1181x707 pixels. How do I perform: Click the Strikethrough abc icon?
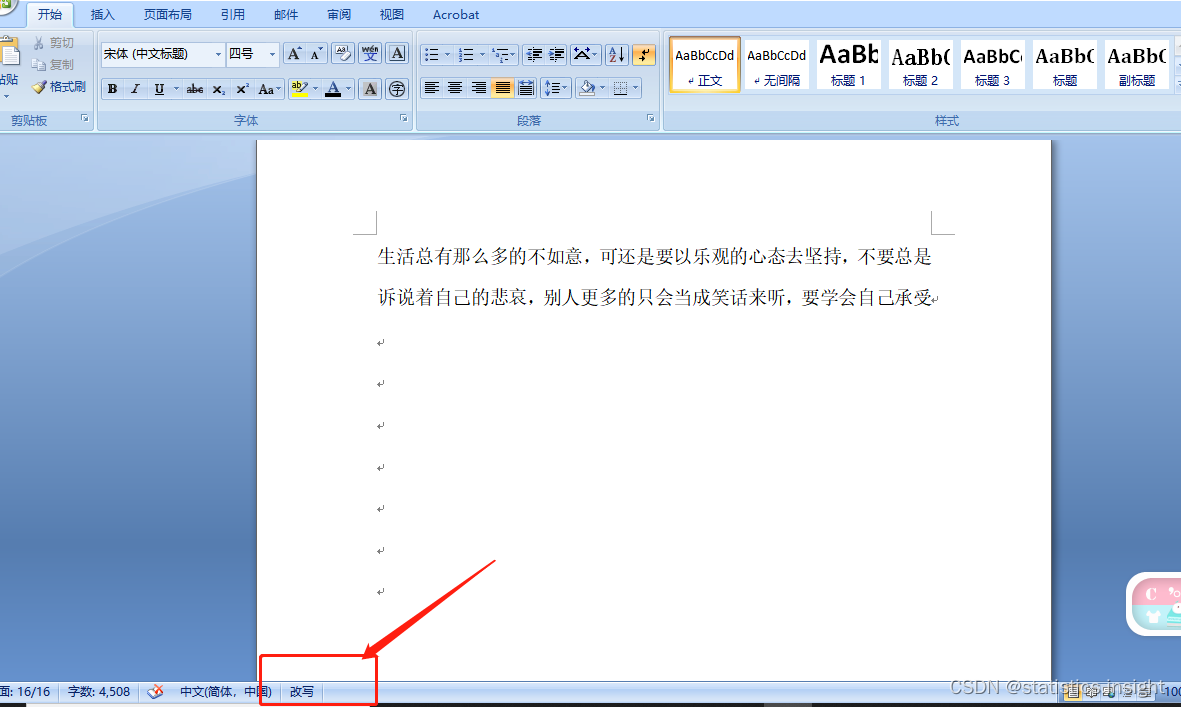[x=194, y=89]
